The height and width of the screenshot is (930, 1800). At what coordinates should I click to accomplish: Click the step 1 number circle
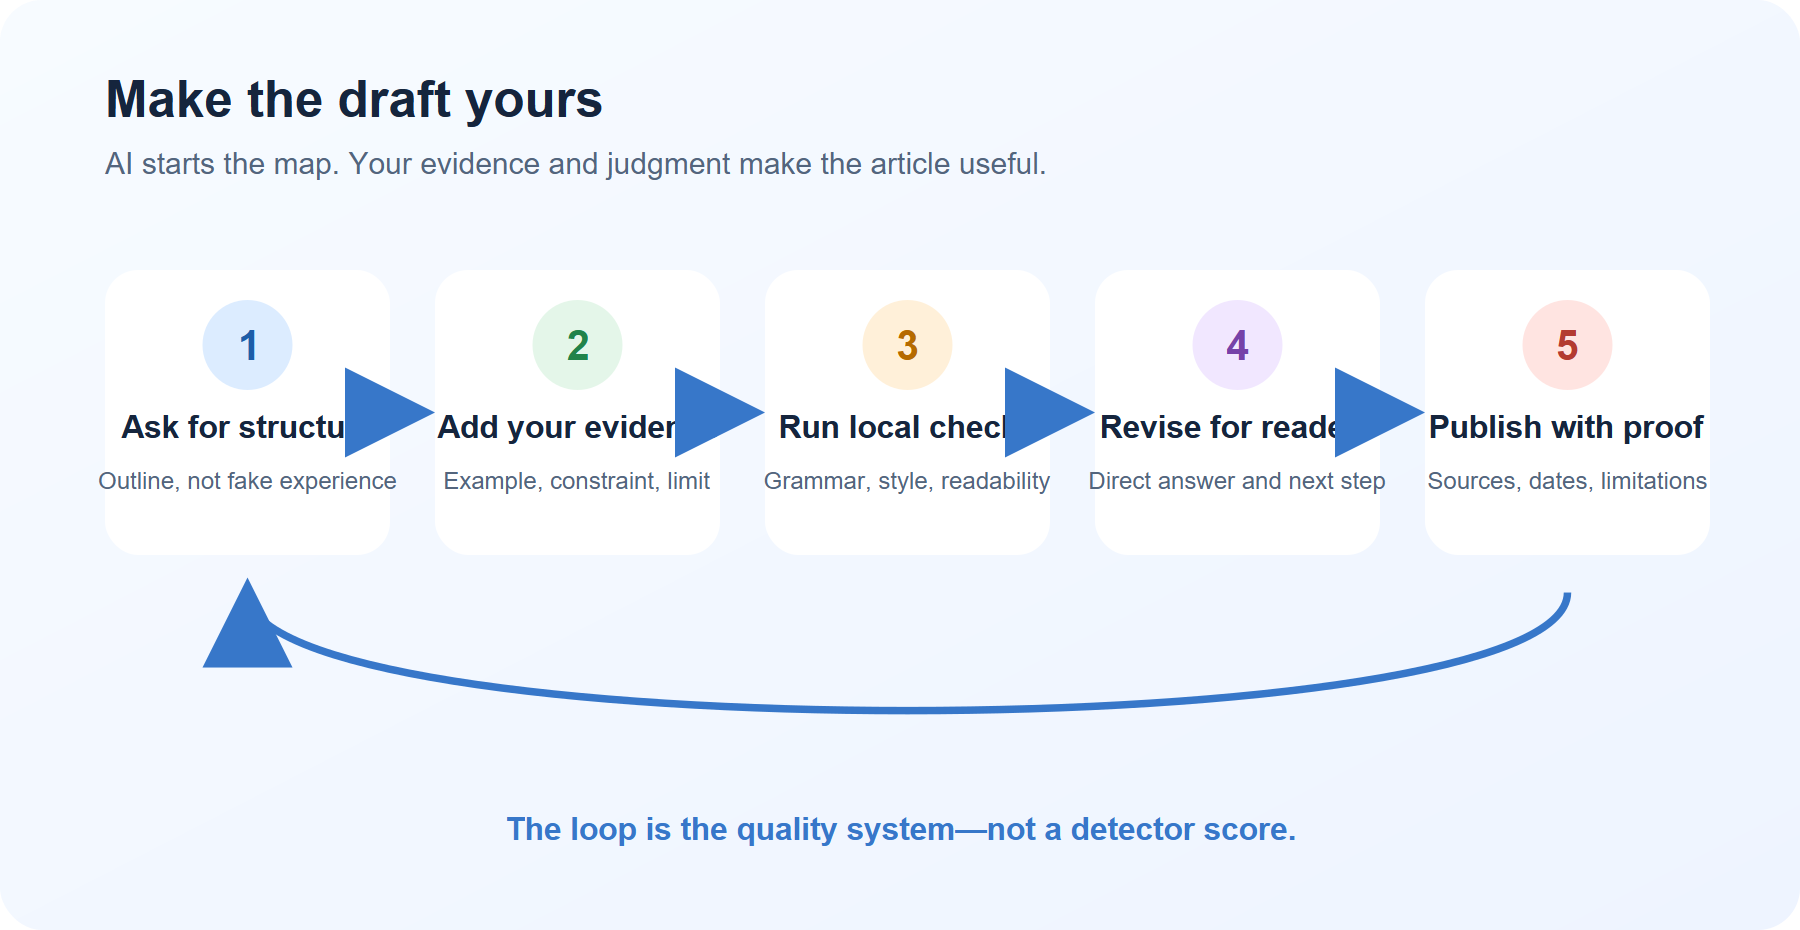click(x=247, y=345)
